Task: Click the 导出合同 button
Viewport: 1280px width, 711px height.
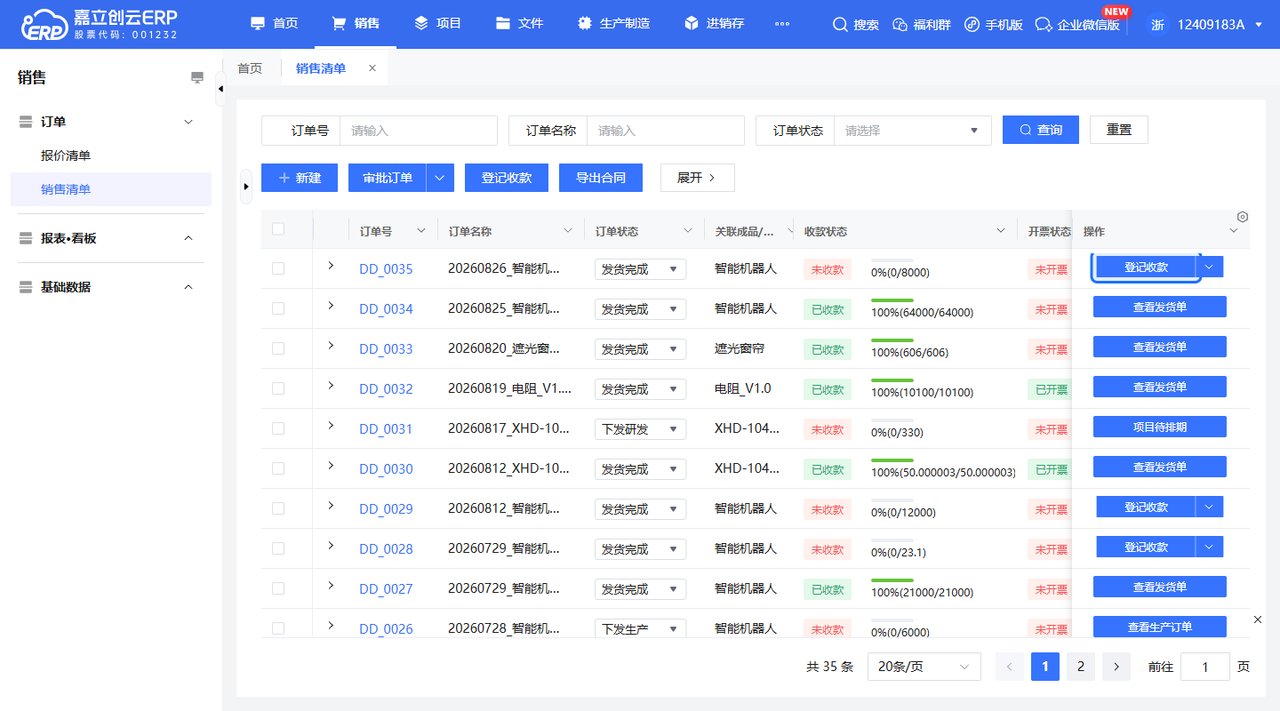Action: (x=600, y=177)
